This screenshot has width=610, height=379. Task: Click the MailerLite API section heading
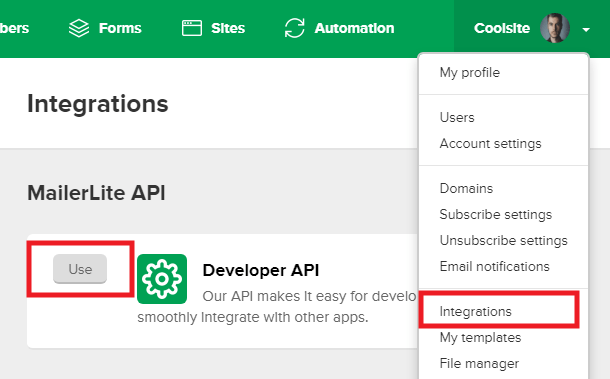click(x=96, y=193)
